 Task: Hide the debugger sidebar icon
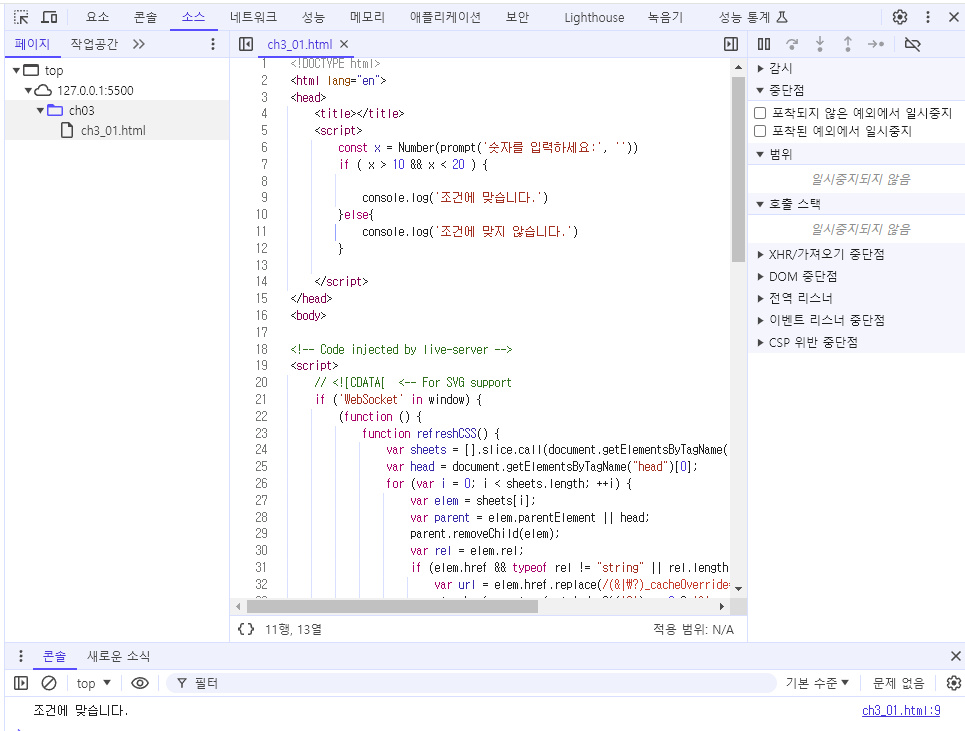pos(731,44)
